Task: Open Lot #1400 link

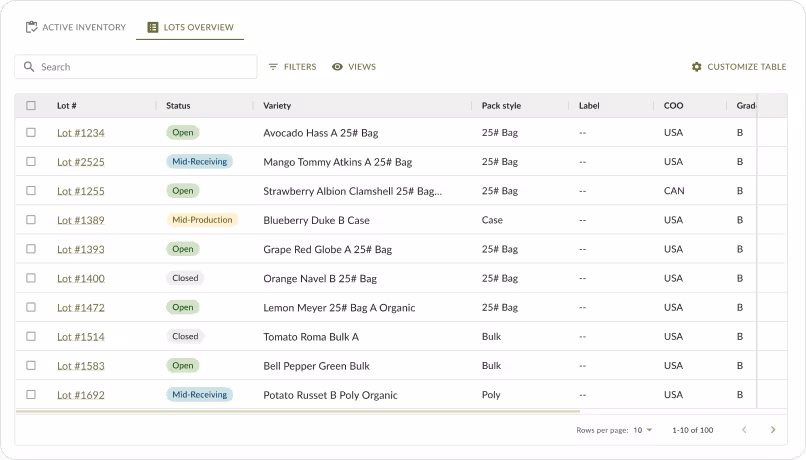Action: pos(81,279)
